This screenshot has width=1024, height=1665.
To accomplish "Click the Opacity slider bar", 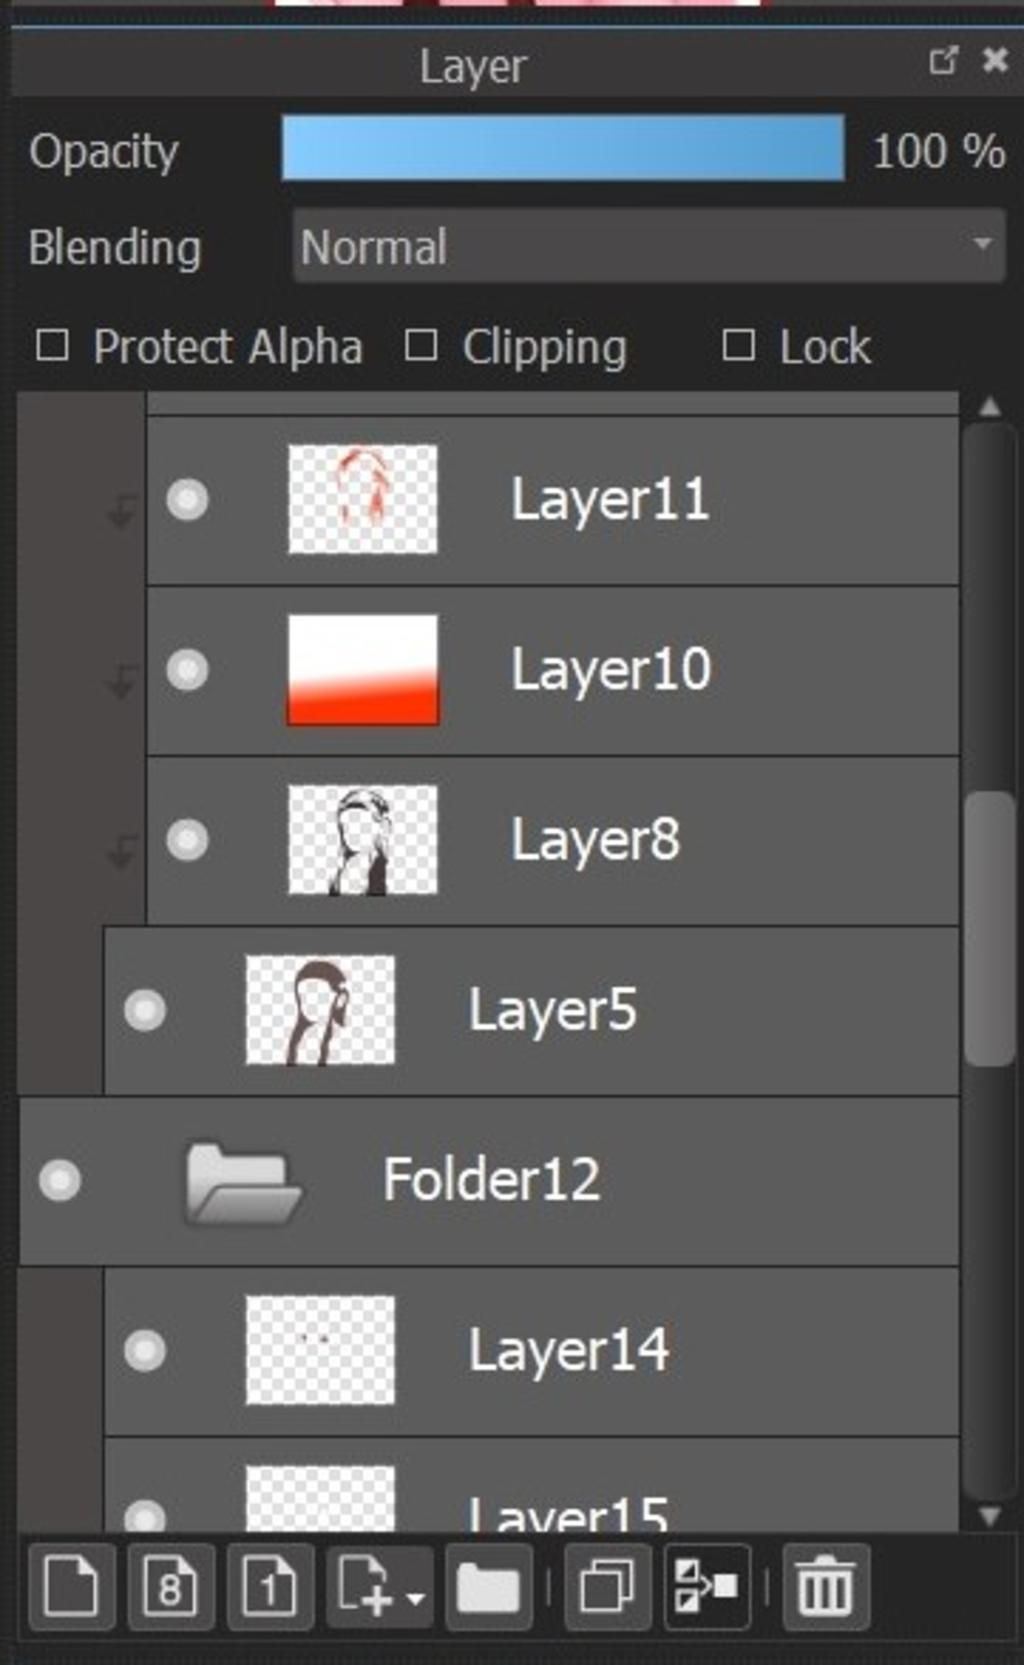I will tap(563, 148).
